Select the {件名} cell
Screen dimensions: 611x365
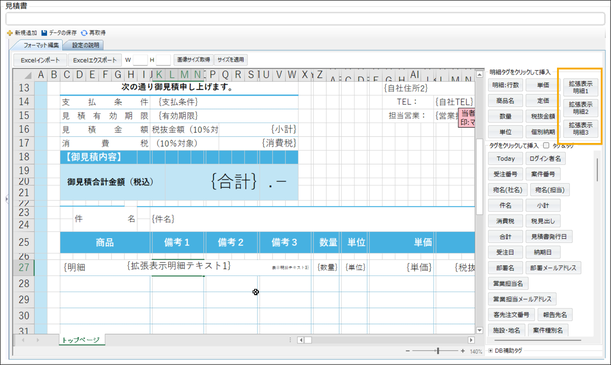tap(162, 219)
